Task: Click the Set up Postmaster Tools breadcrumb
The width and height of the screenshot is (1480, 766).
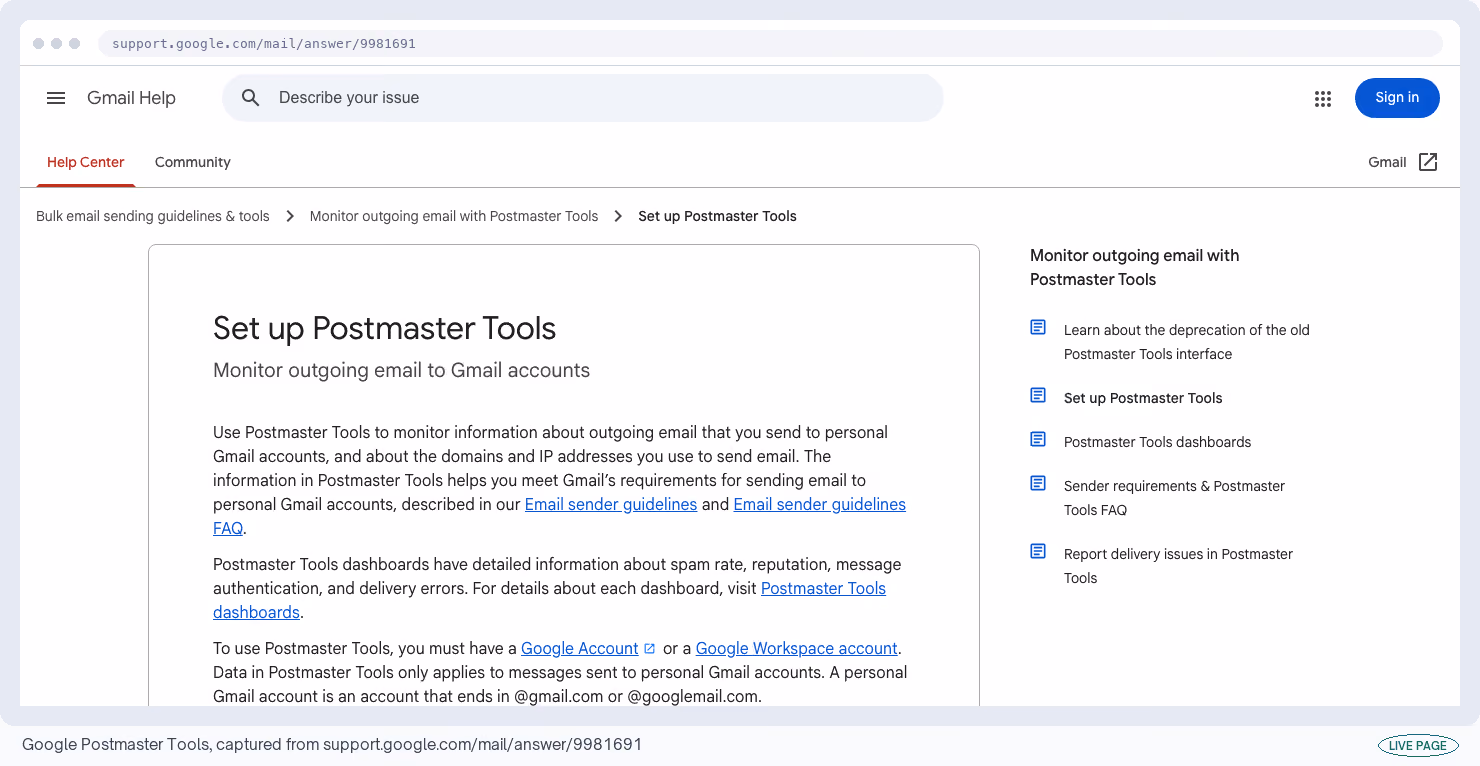Action: (x=718, y=216)
